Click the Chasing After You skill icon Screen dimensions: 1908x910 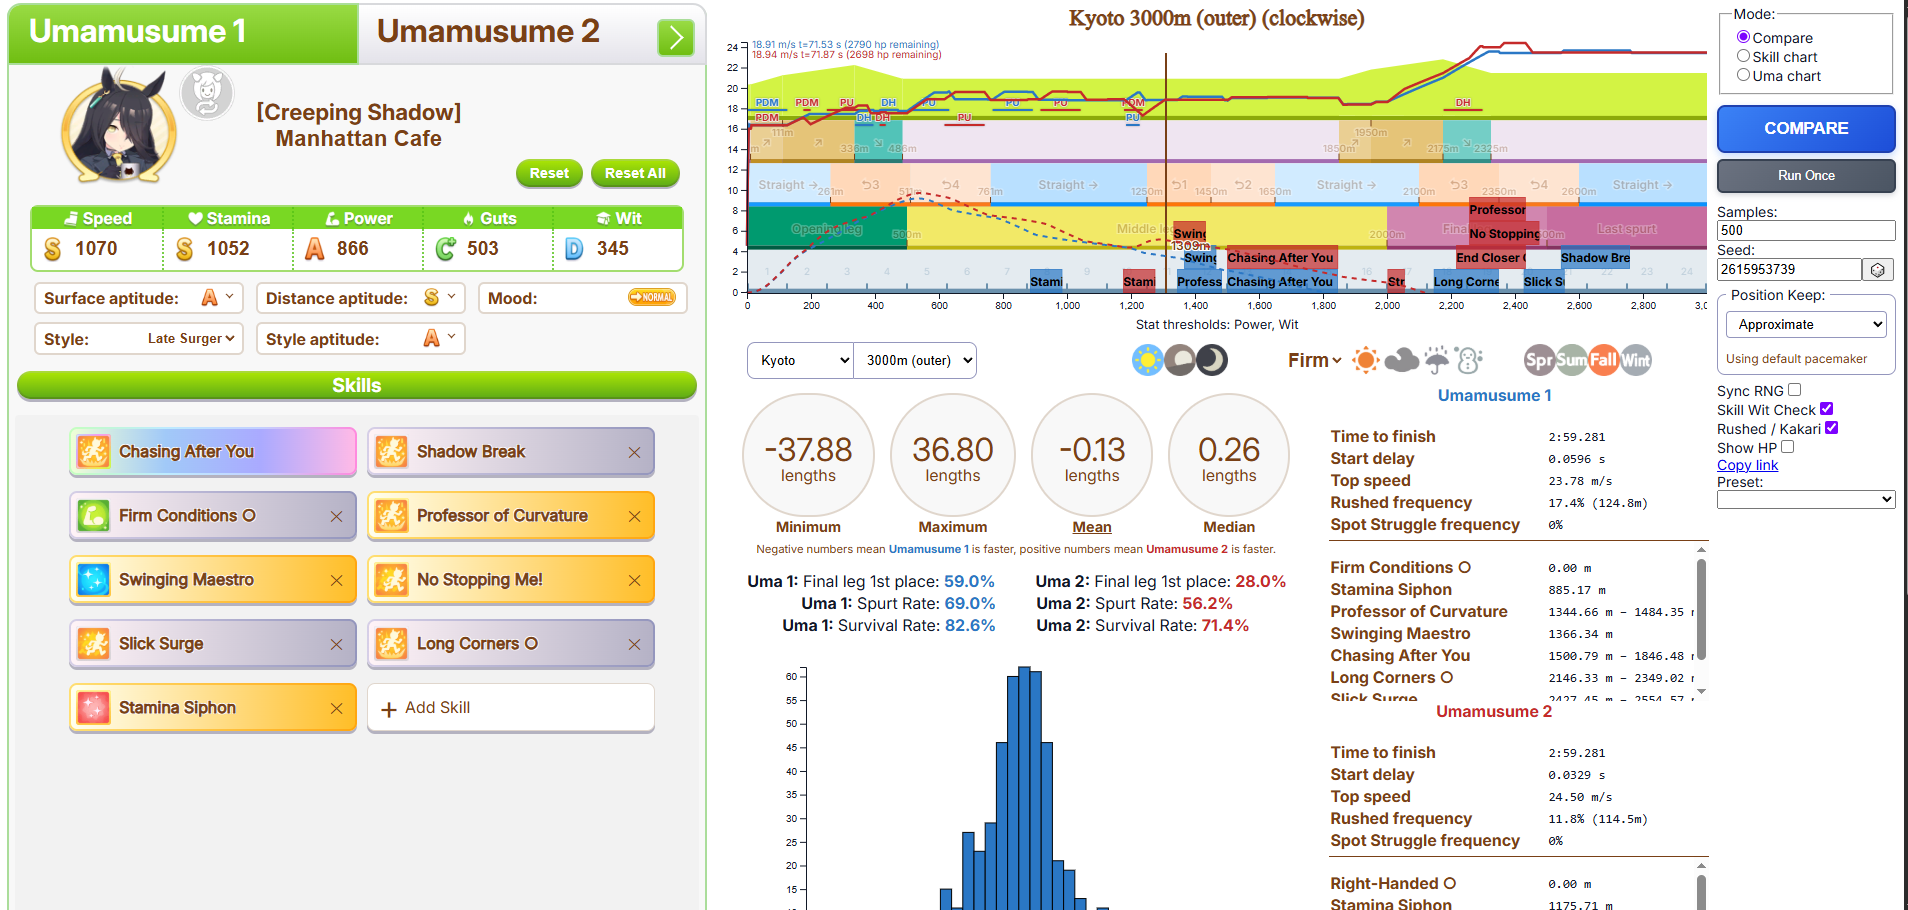point(94,452)
